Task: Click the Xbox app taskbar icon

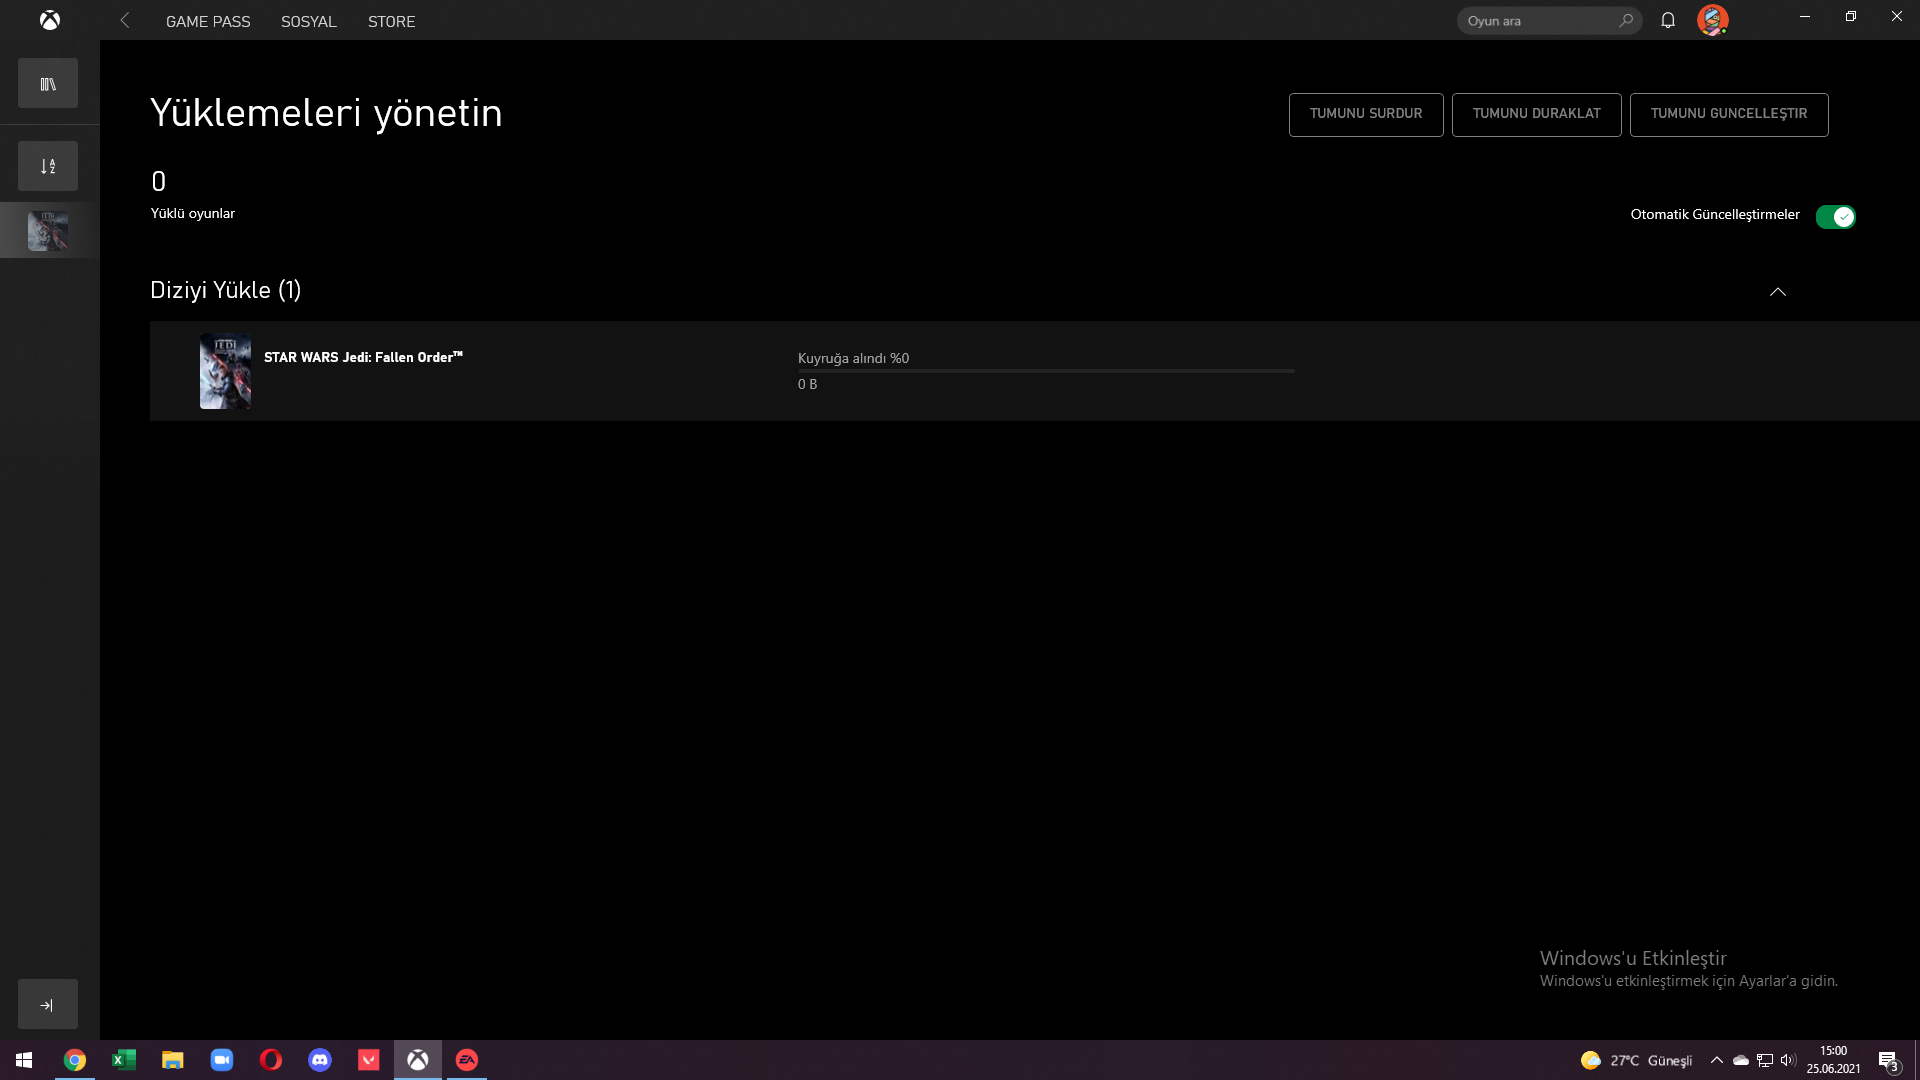Action: pos(417,1060)
